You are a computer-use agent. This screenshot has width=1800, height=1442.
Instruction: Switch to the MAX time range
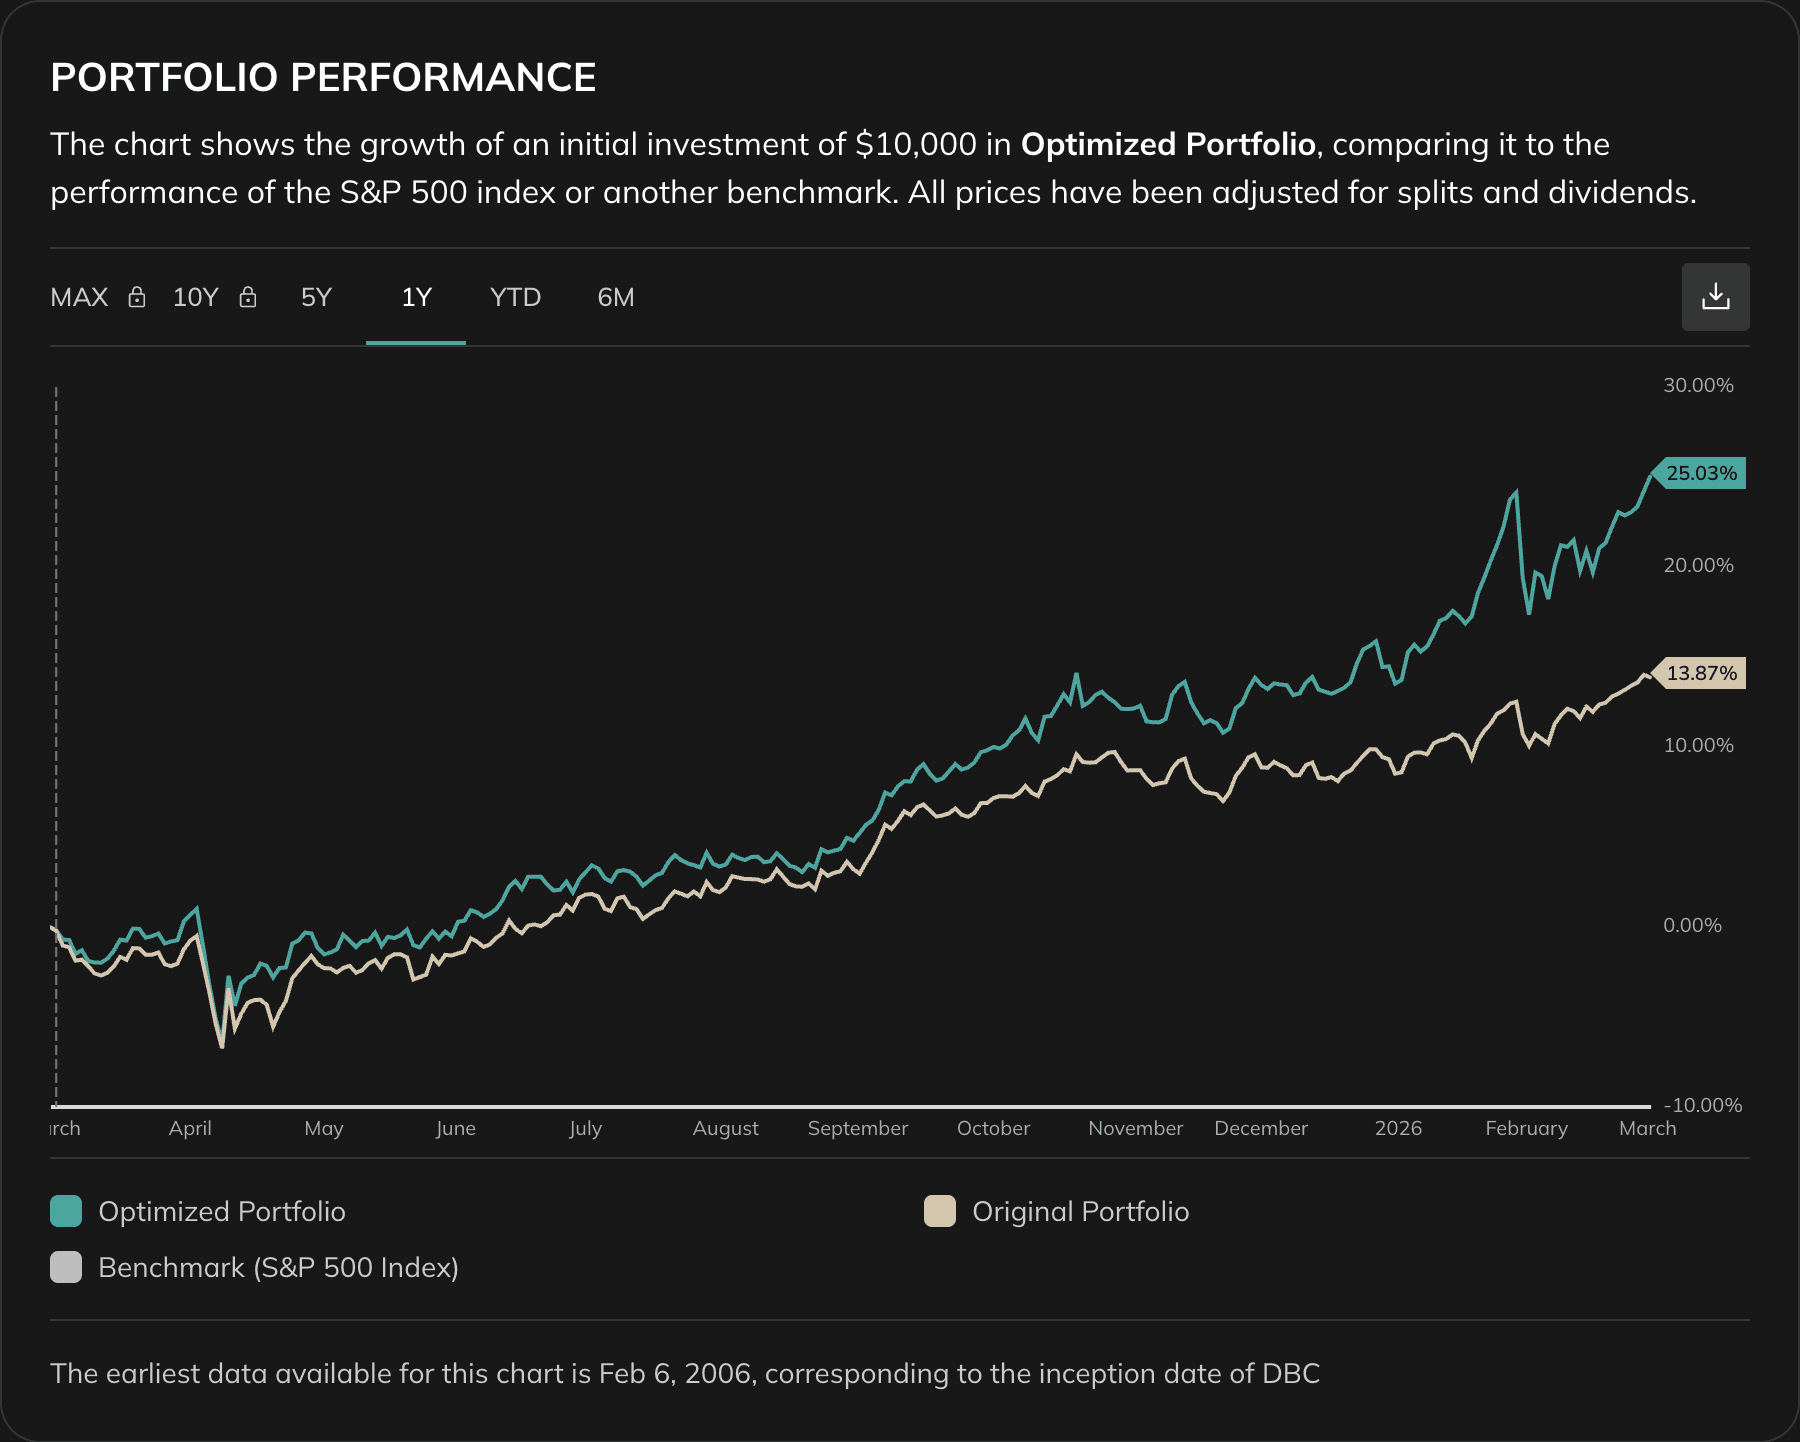coord(79,297)
